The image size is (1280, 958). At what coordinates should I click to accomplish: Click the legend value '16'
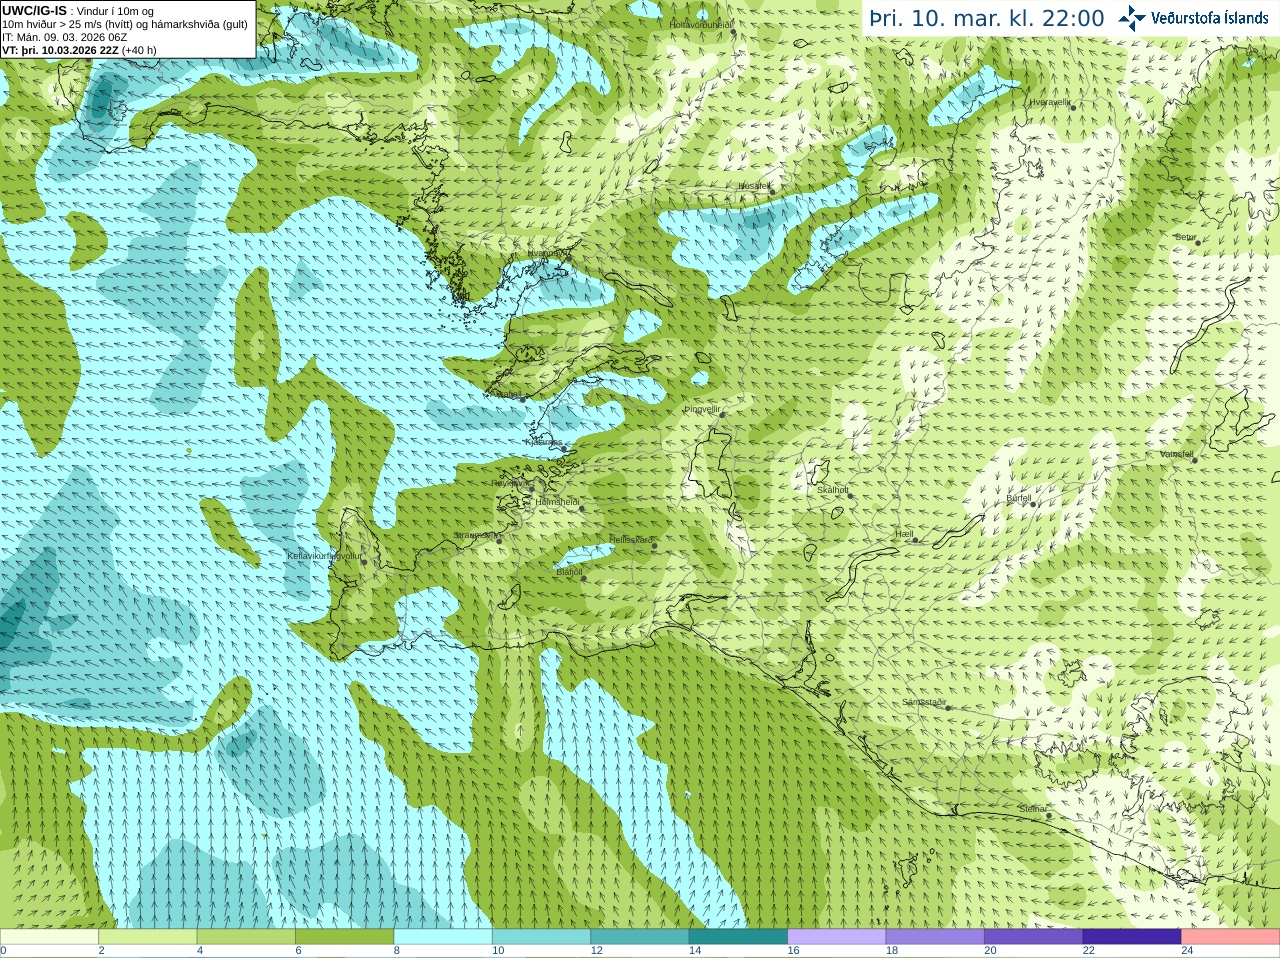pos(793,951)
